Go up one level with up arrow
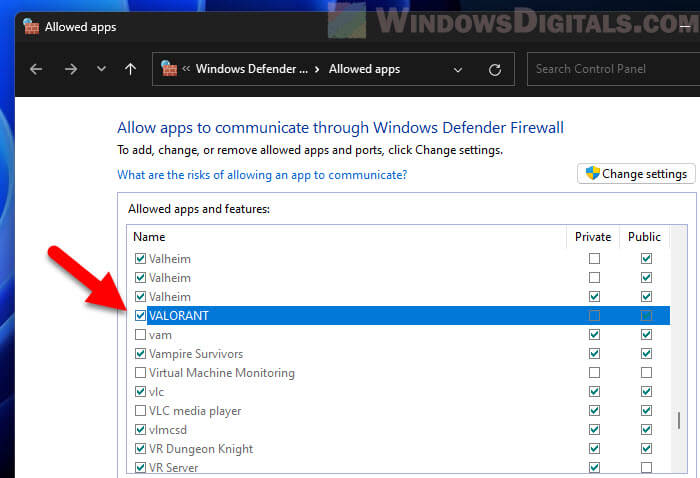 click(130, 69)
